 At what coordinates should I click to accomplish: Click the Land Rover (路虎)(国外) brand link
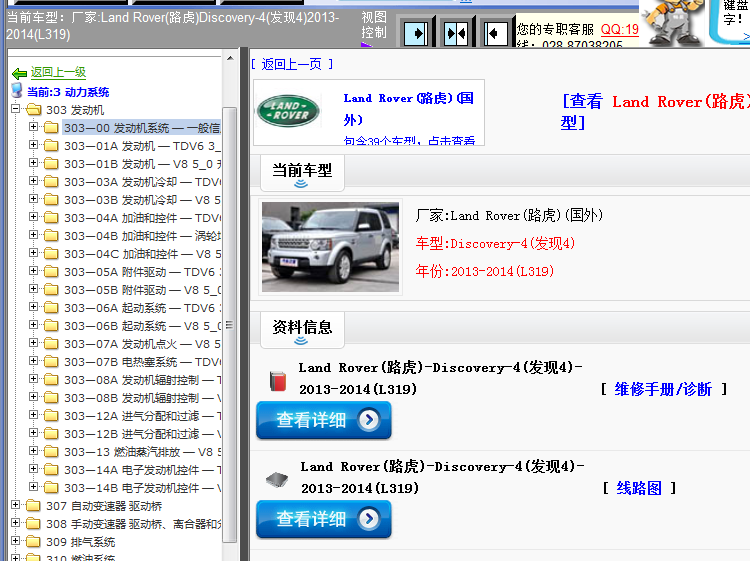click(409, 109)
